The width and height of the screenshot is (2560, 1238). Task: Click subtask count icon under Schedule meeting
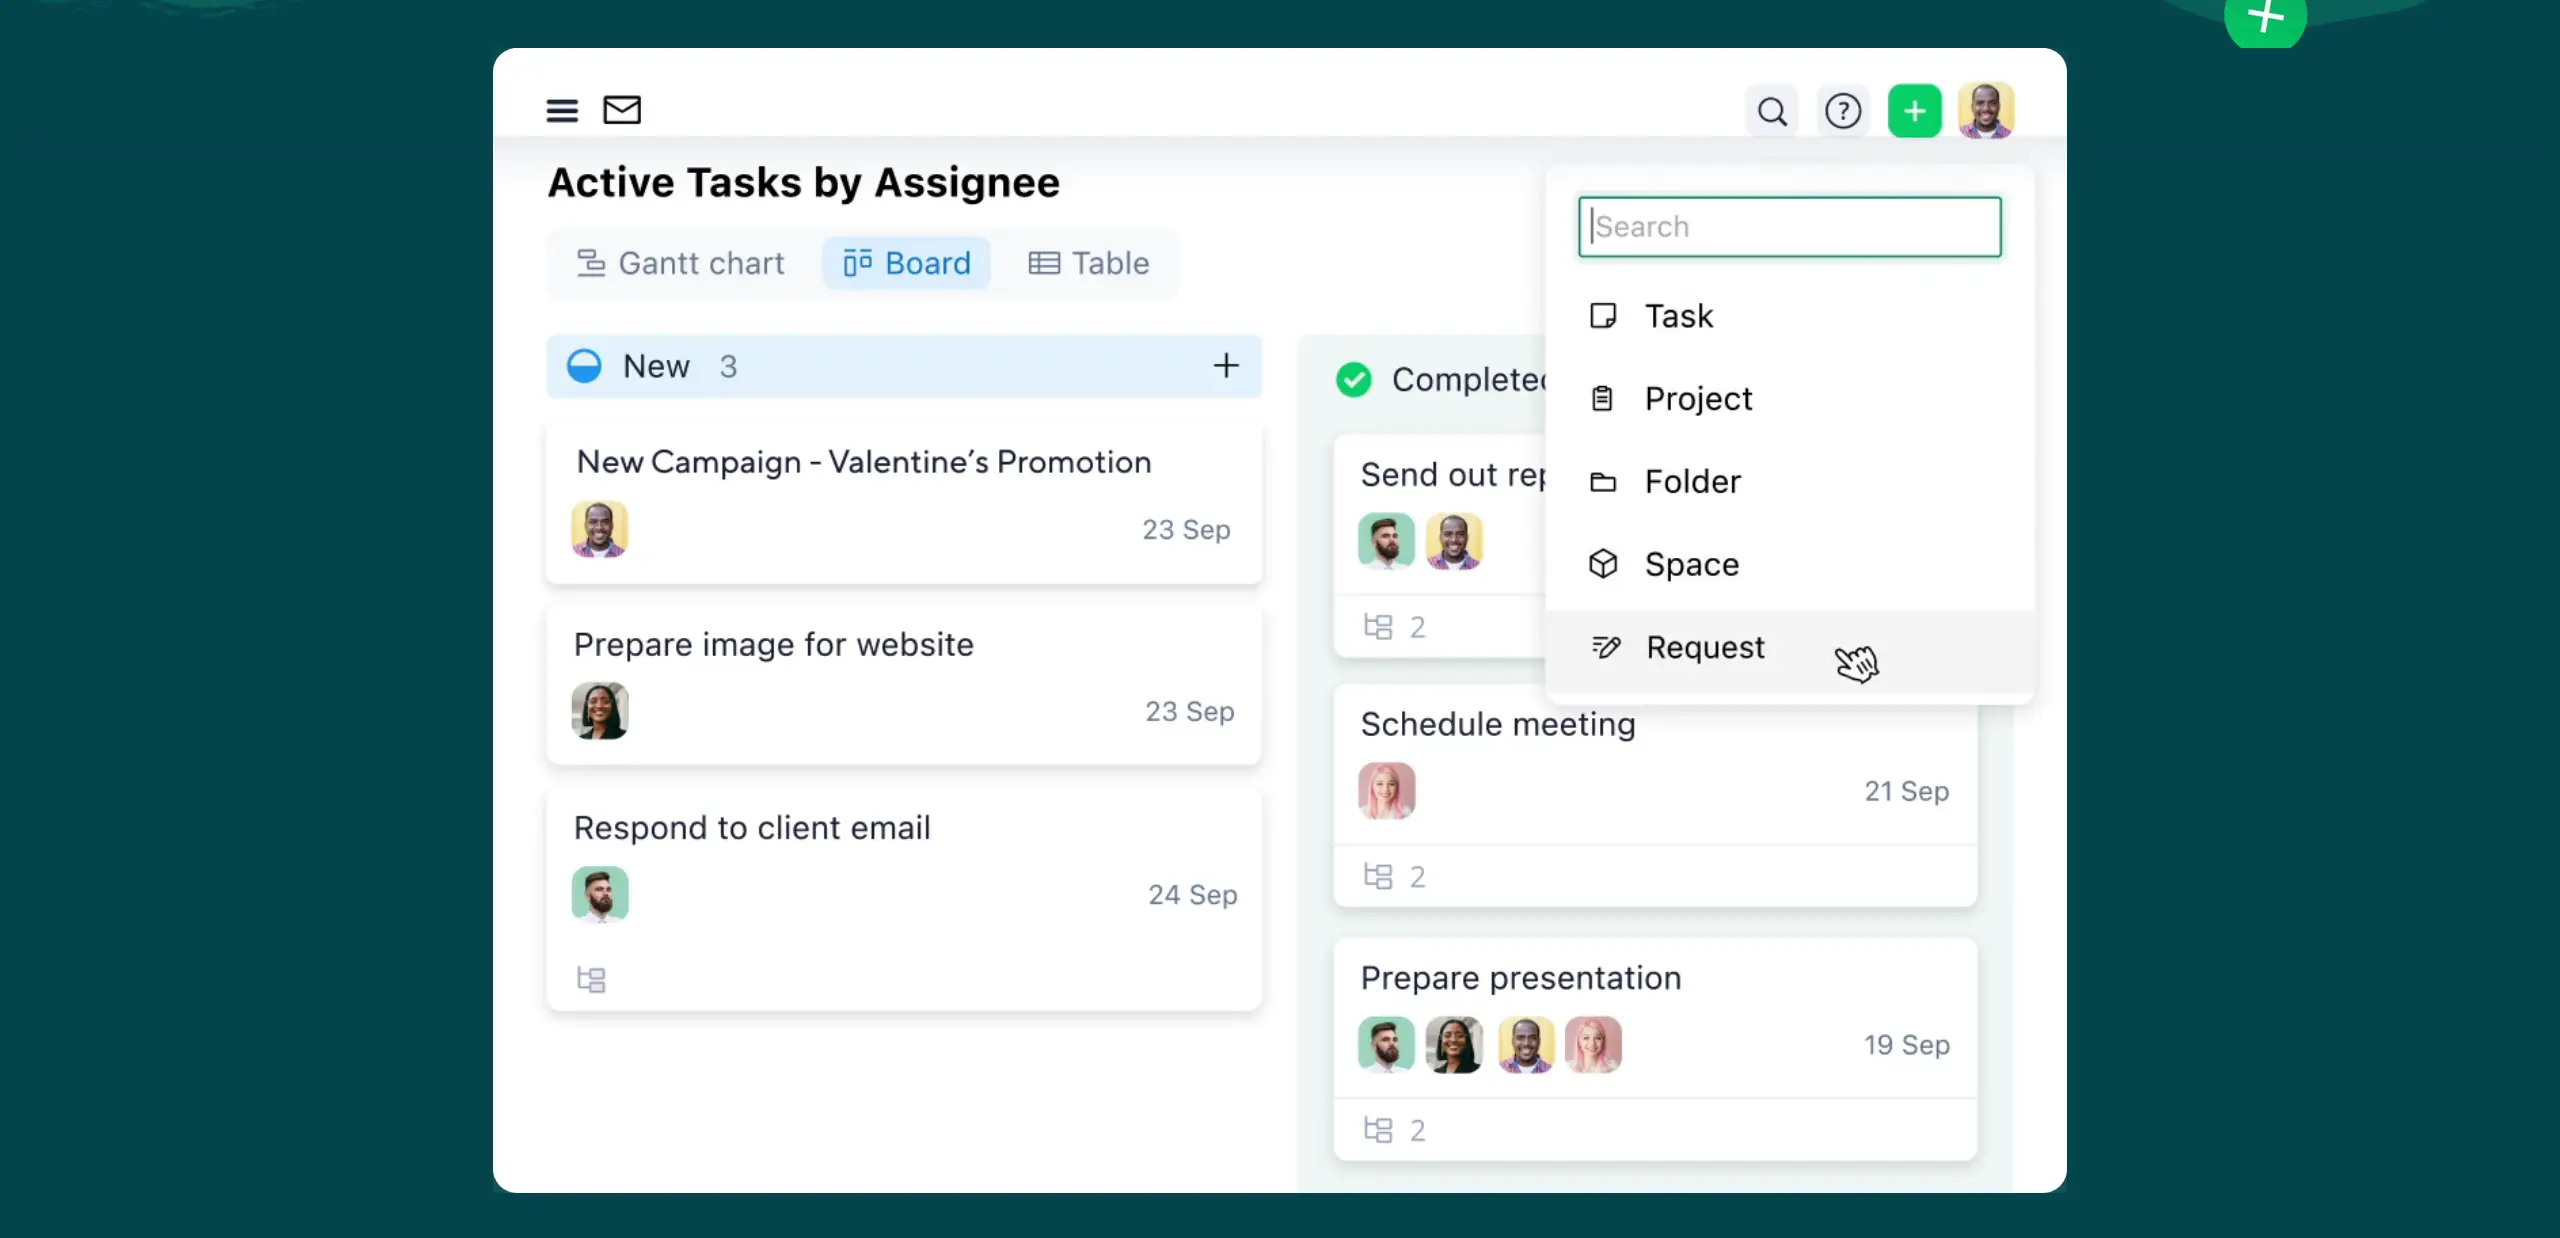[x=1378, y=877]
